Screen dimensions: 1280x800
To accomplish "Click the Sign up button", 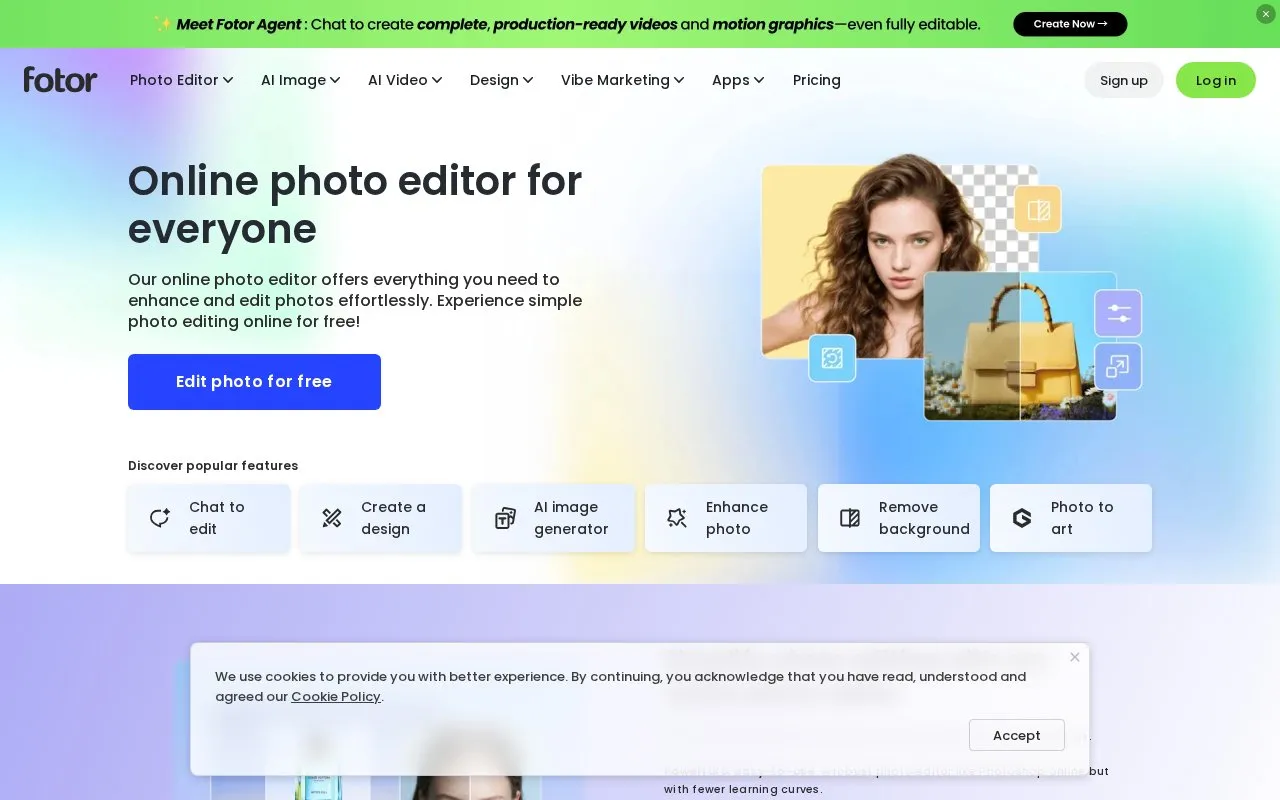I will click(x=1124, y=80).
